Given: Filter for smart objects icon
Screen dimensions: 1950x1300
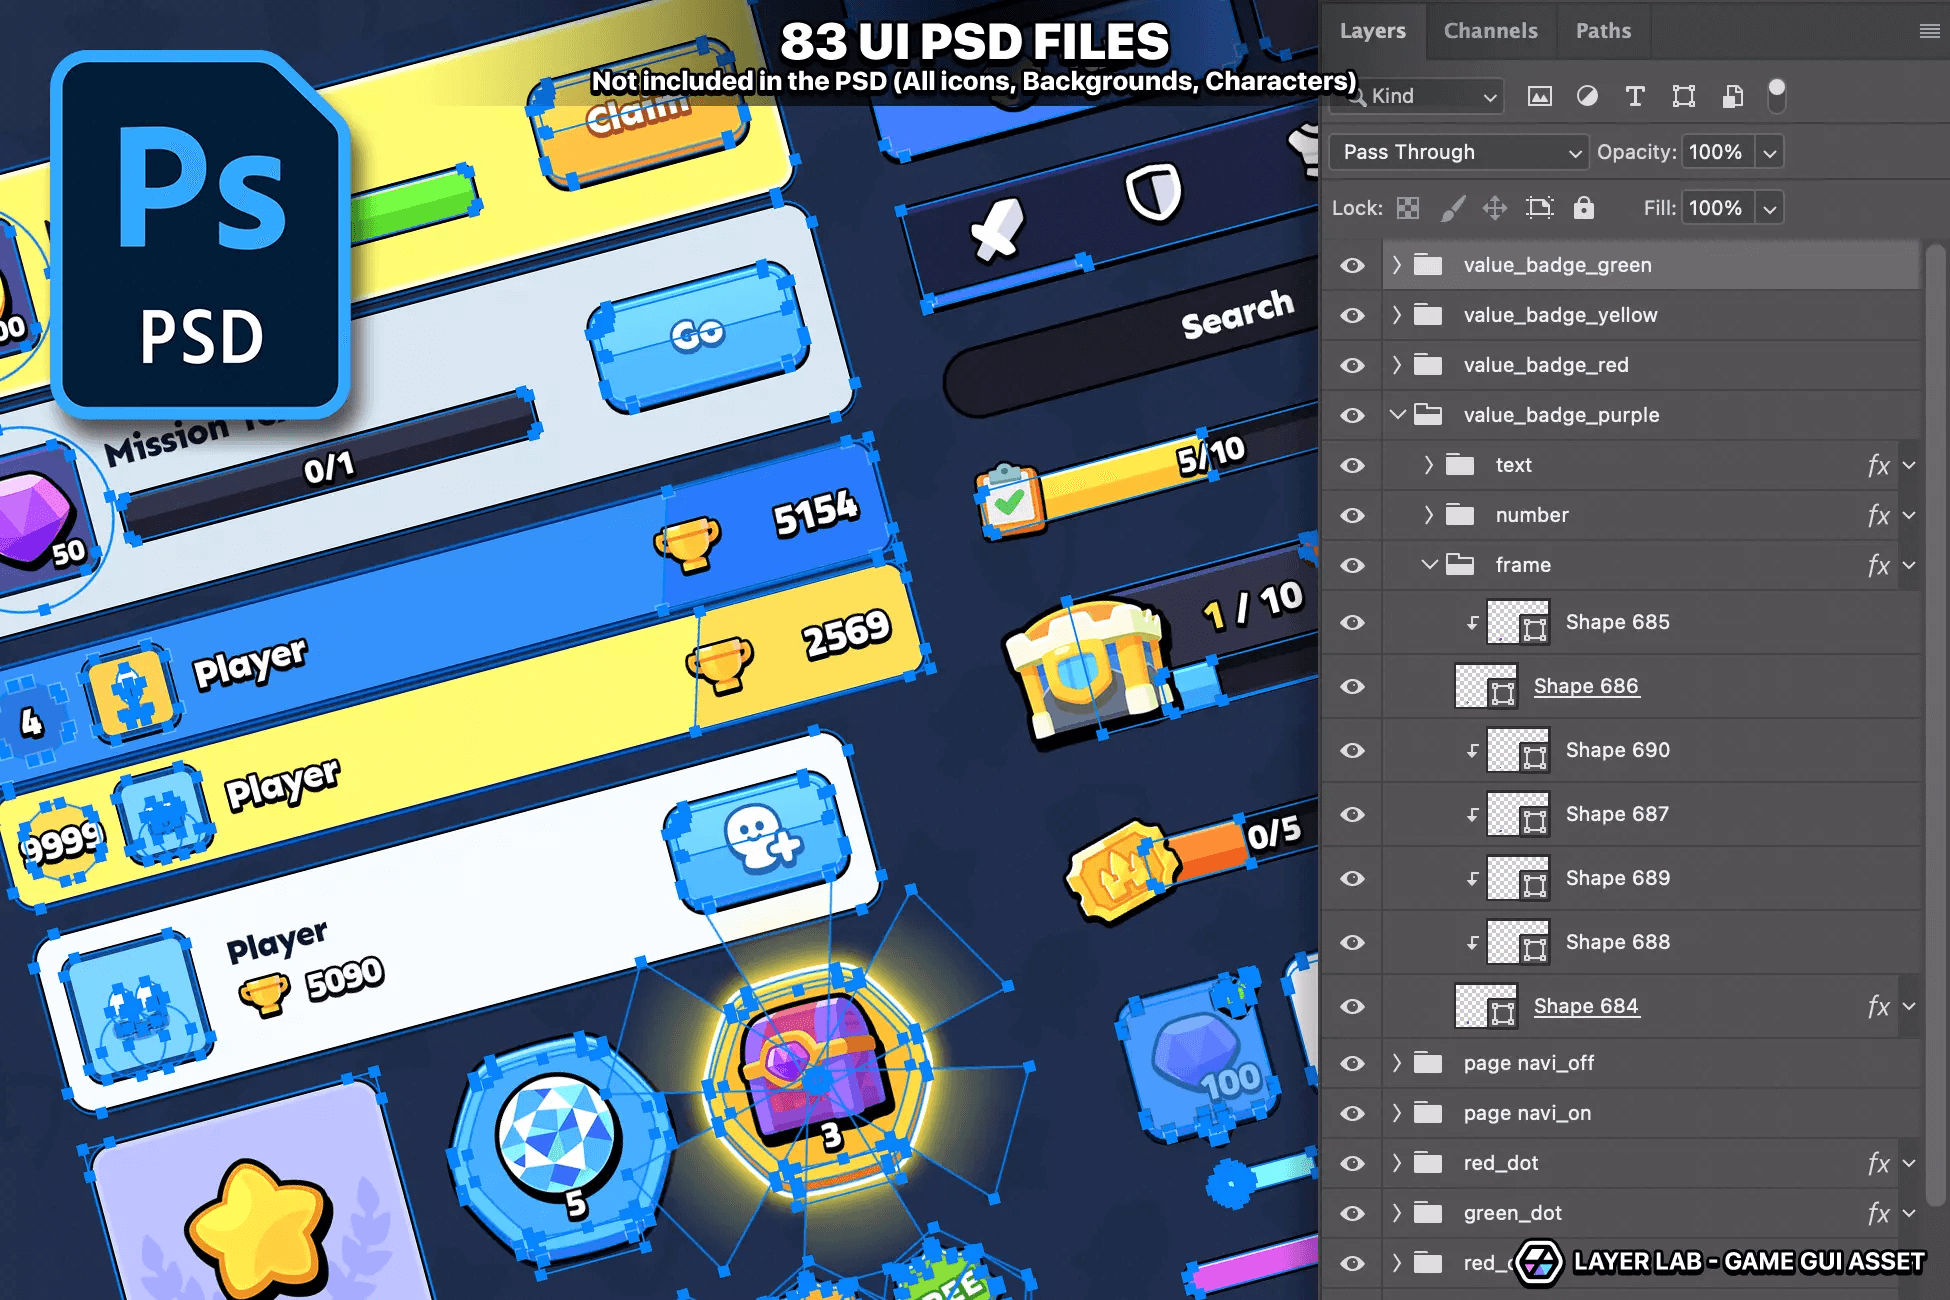Looking at the screenshot, I should pyautogui.click(x=1732, y=96).
